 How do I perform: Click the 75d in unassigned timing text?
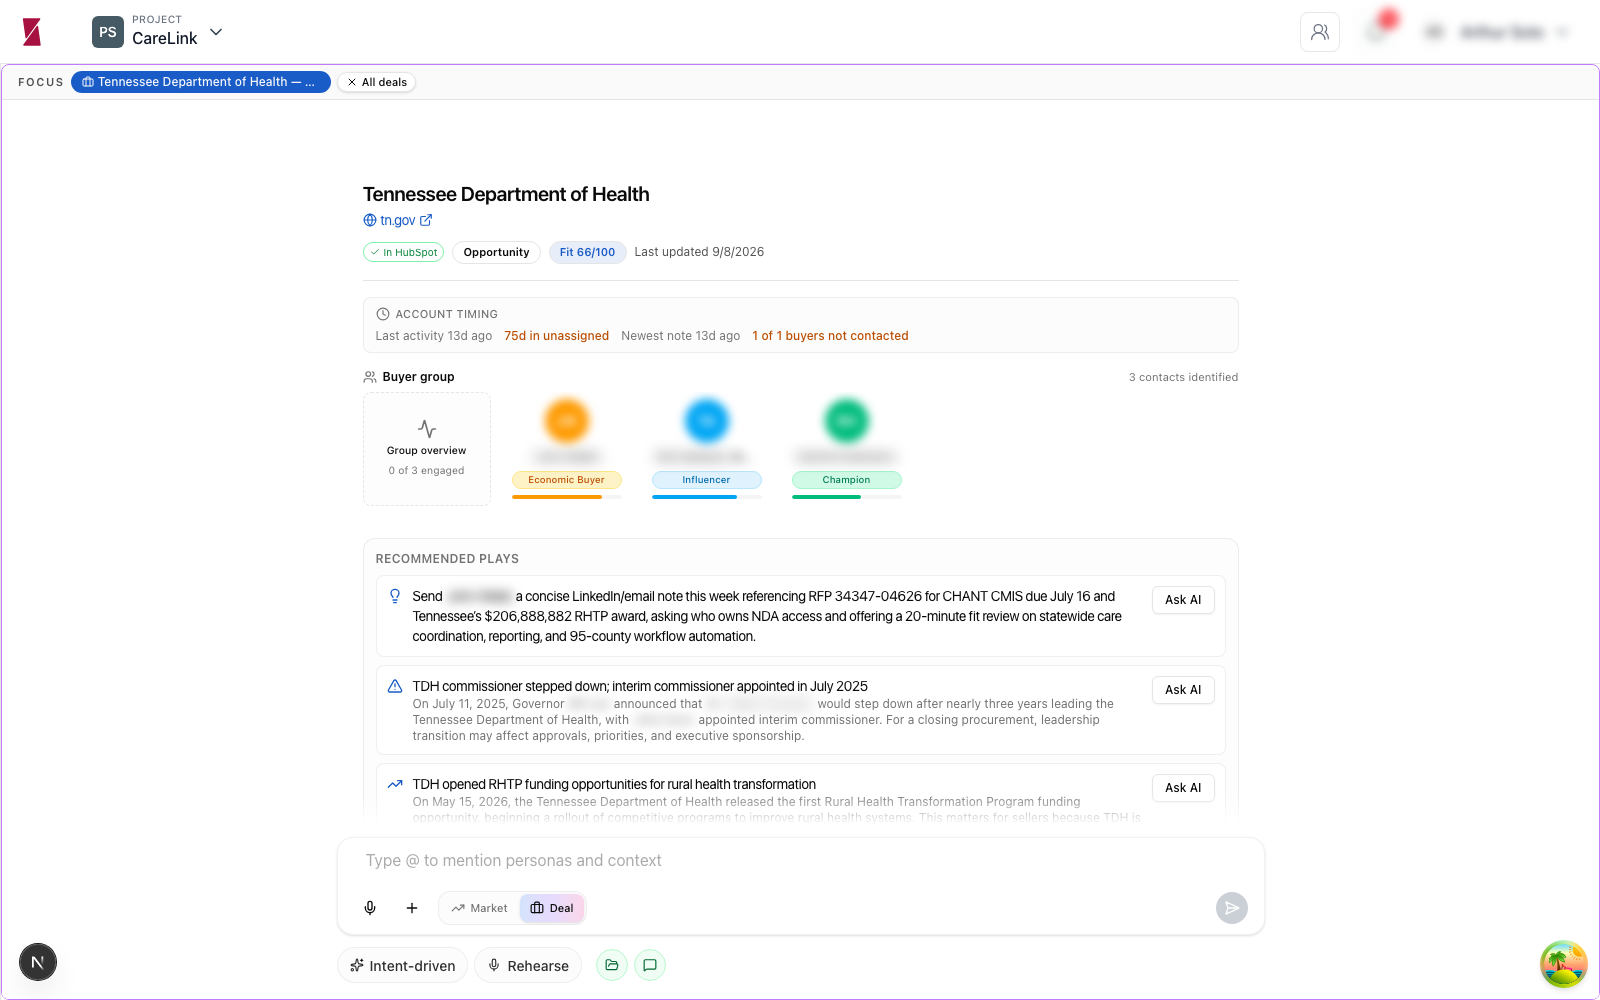pyautogui.click(x=556, y=336)
